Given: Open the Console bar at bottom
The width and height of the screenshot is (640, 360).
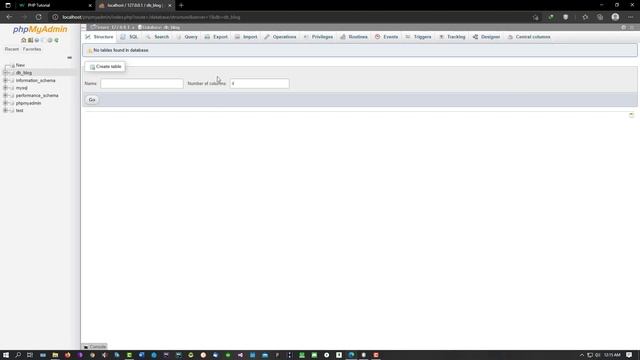Looking at the screenshot, I should tap(95, 347).
